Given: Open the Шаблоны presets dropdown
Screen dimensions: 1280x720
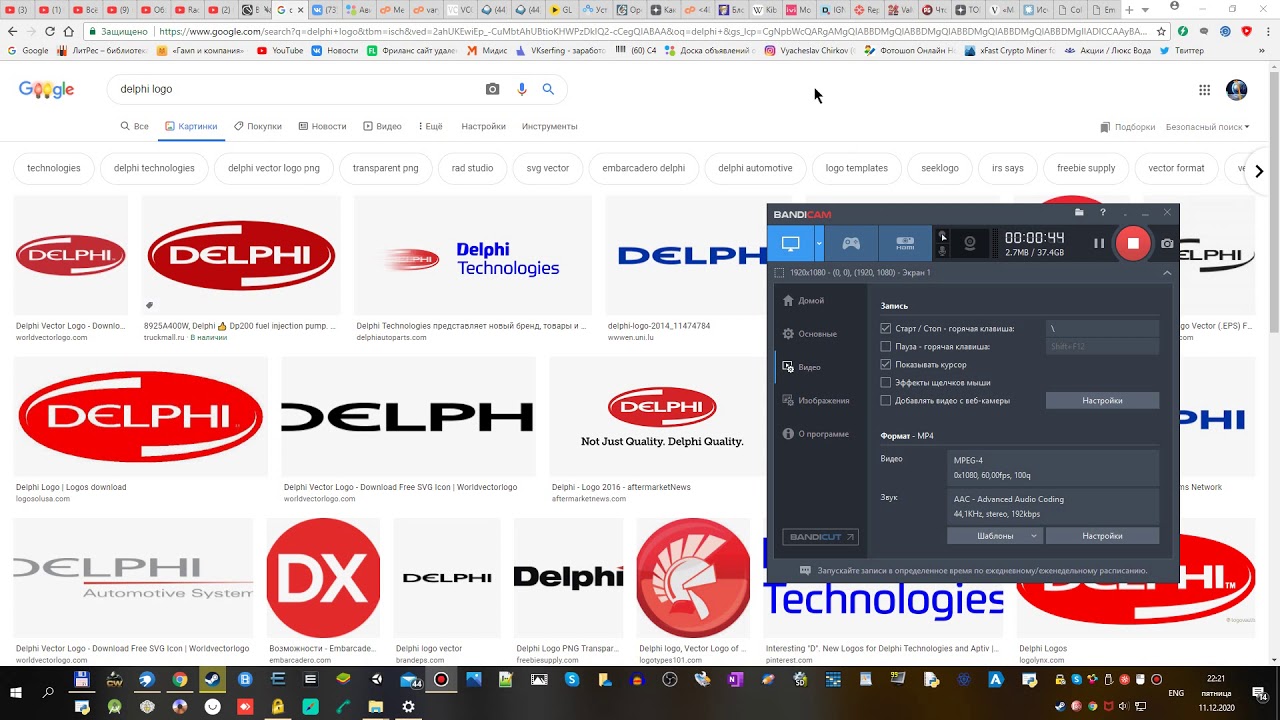Looking at the screenshot, I should pos(995,536).
